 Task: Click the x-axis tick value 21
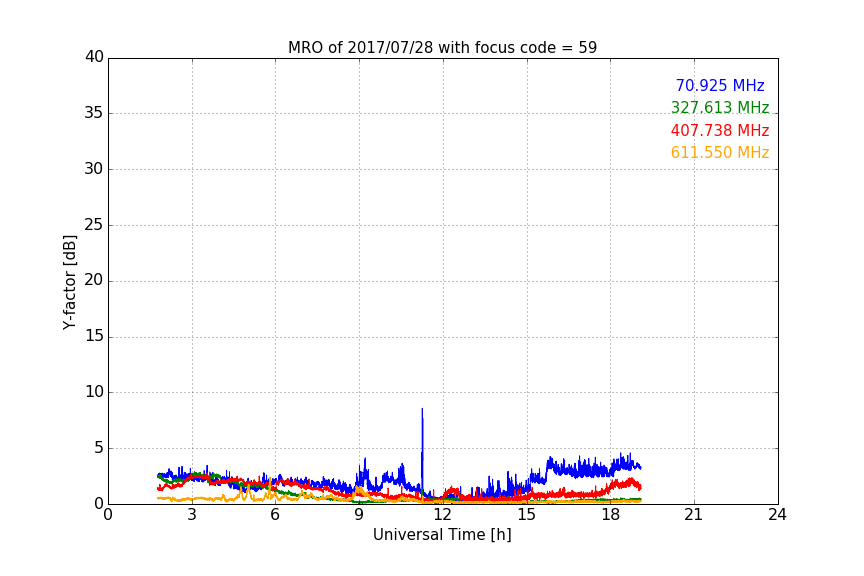694,515
